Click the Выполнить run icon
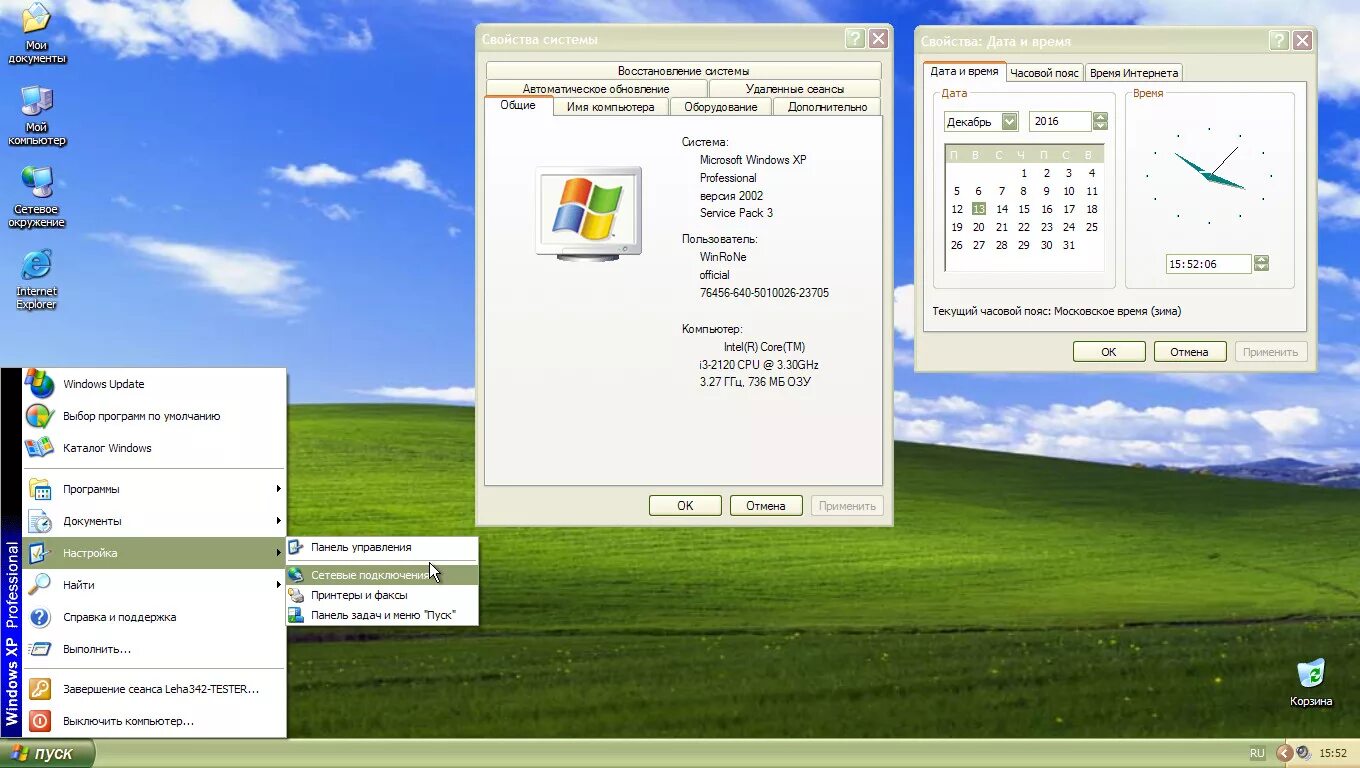Screen dimensions: 1360x768 39,649
